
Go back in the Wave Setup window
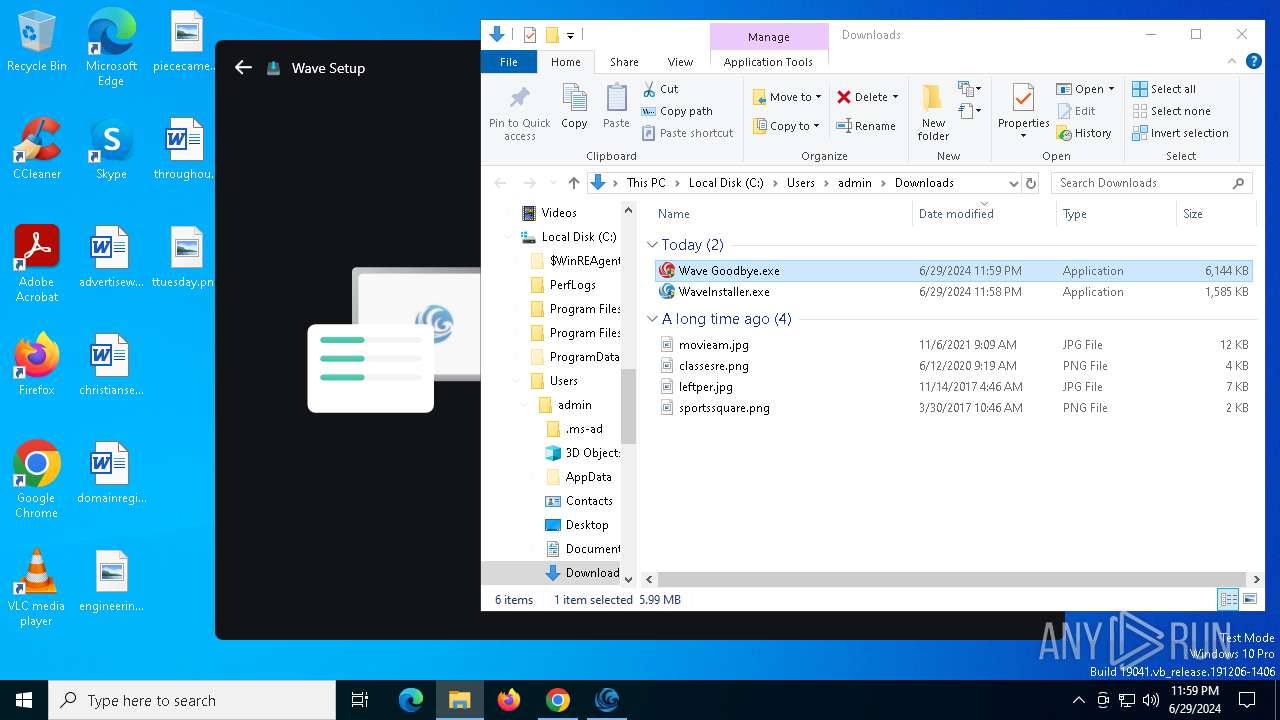[x=243, y=67]
